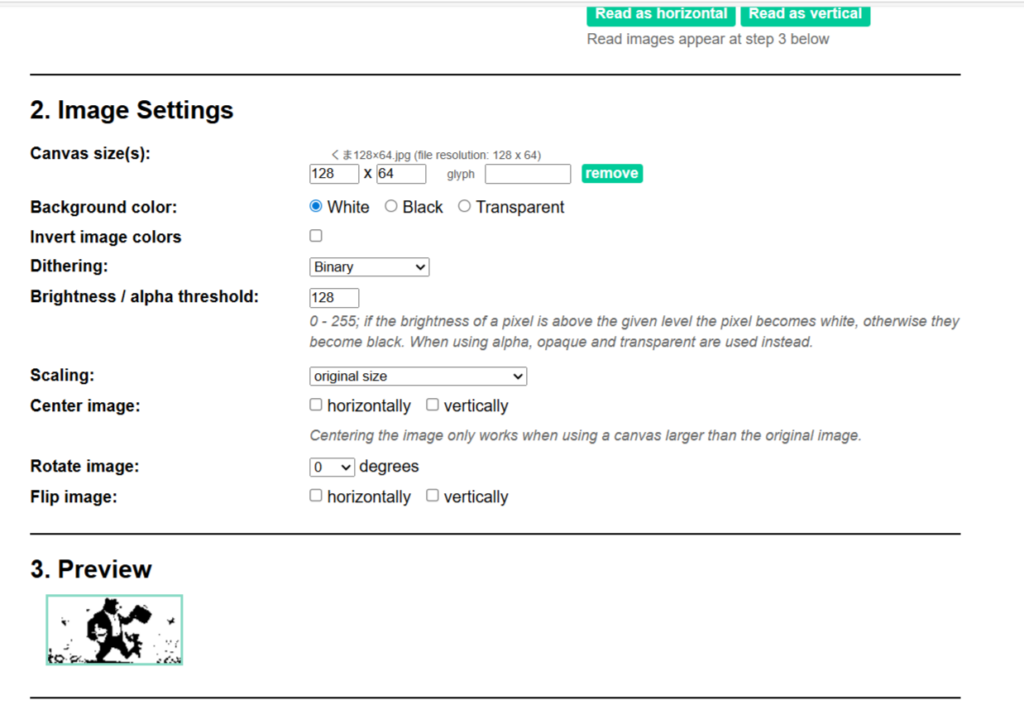The height and width of the screenshot is (705, 1024).
Task: Click the 'Dithering:' label
Action: click(x=69, y=266)
